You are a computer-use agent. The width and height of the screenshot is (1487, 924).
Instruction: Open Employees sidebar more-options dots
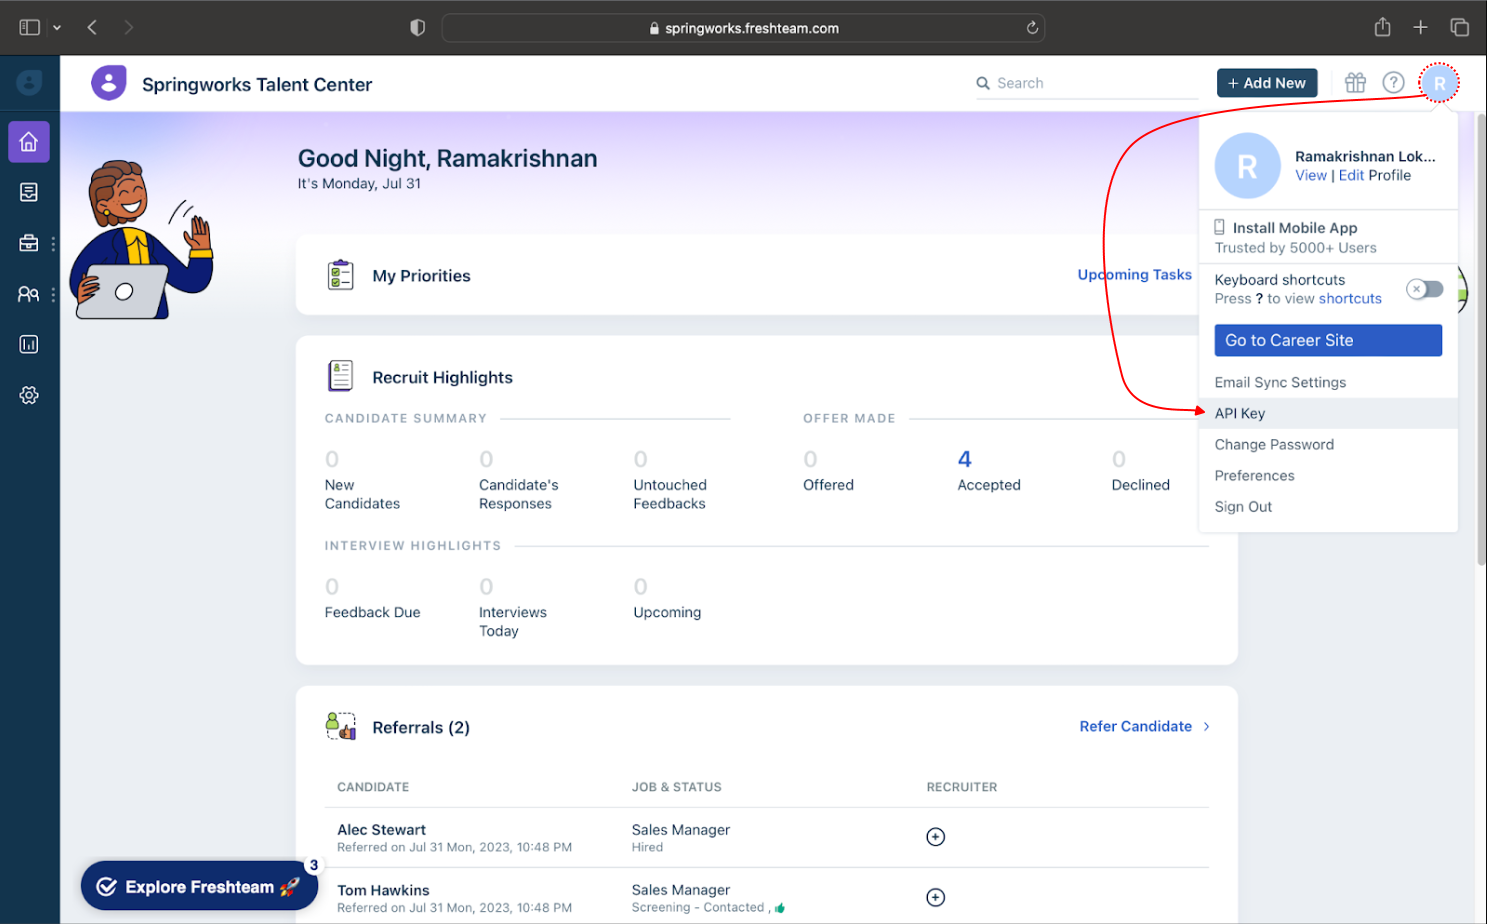coord(53,294)
